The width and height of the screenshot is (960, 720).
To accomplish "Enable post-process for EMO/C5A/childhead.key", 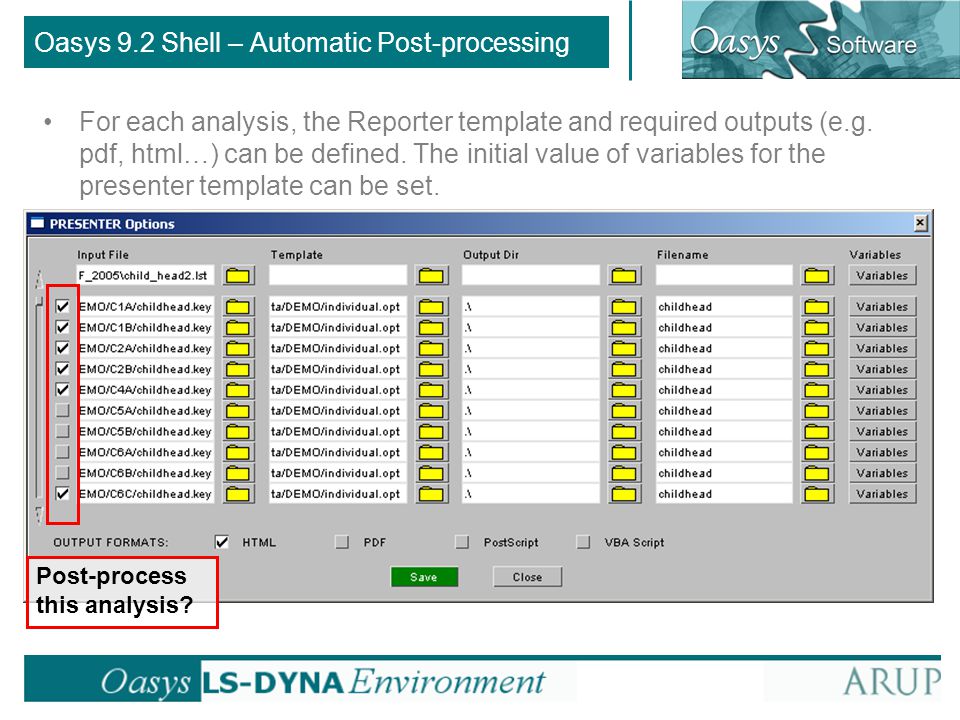I will pyautogui.click(x=62, y=410).
